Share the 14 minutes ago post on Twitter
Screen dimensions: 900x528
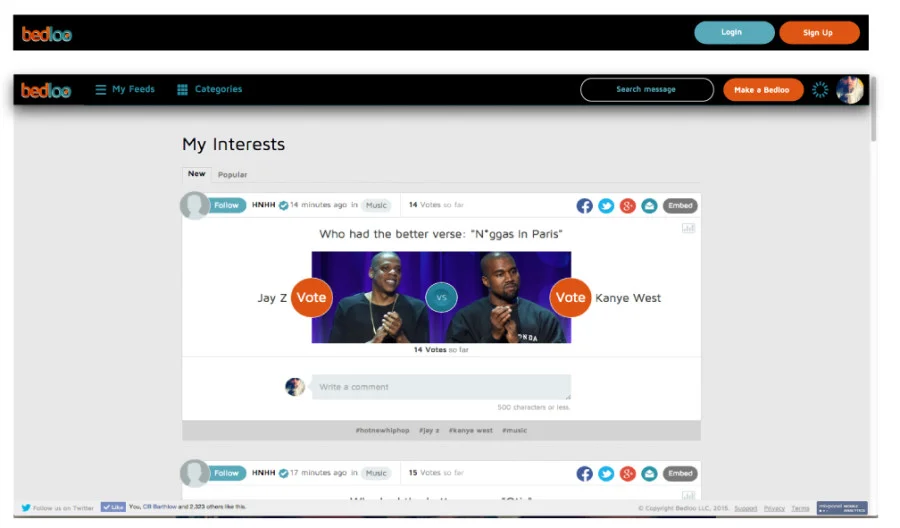pyautogui.click(x=606, y=206)
